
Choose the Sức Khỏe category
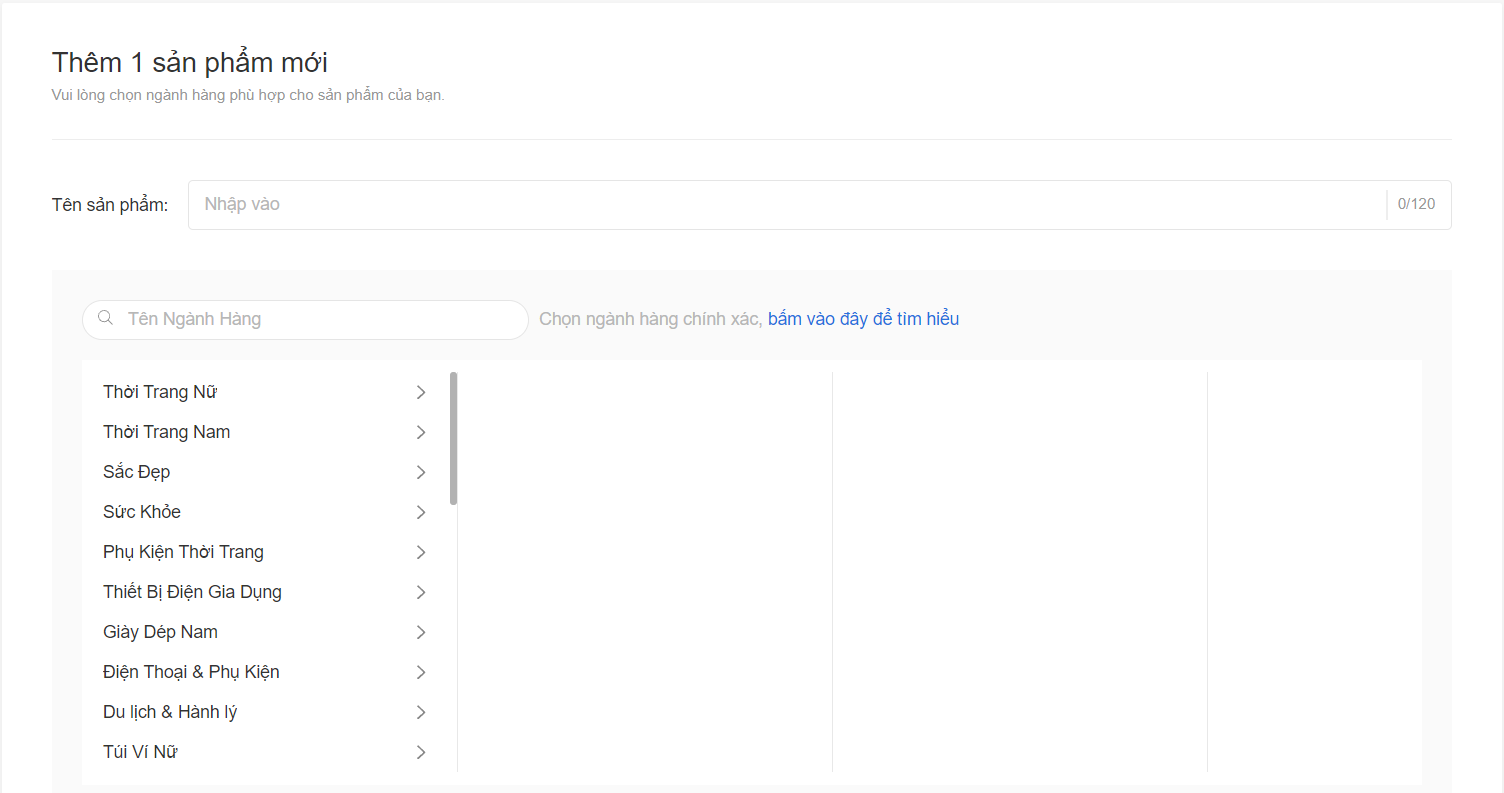(142, 512)
